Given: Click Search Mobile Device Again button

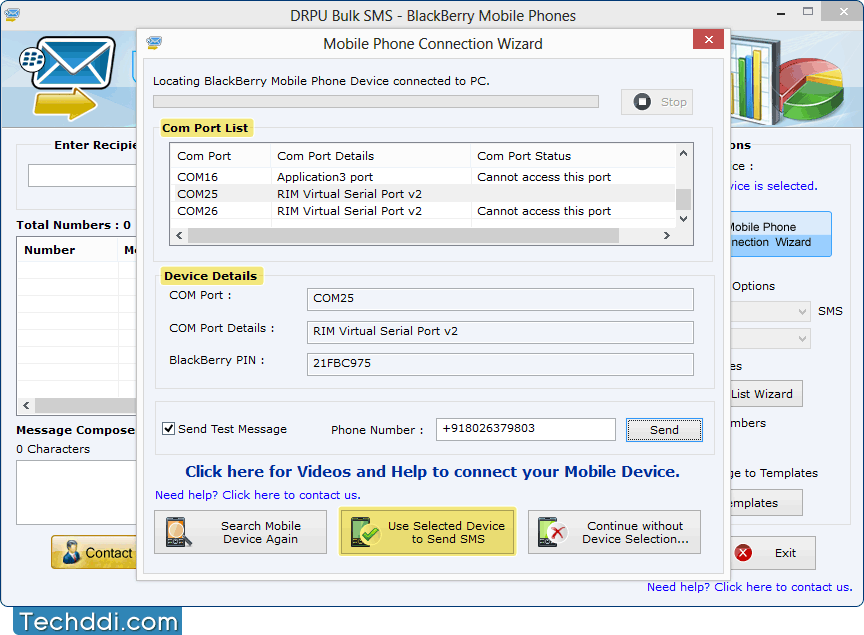Looking at the screenshot, I should click(240, 532).
